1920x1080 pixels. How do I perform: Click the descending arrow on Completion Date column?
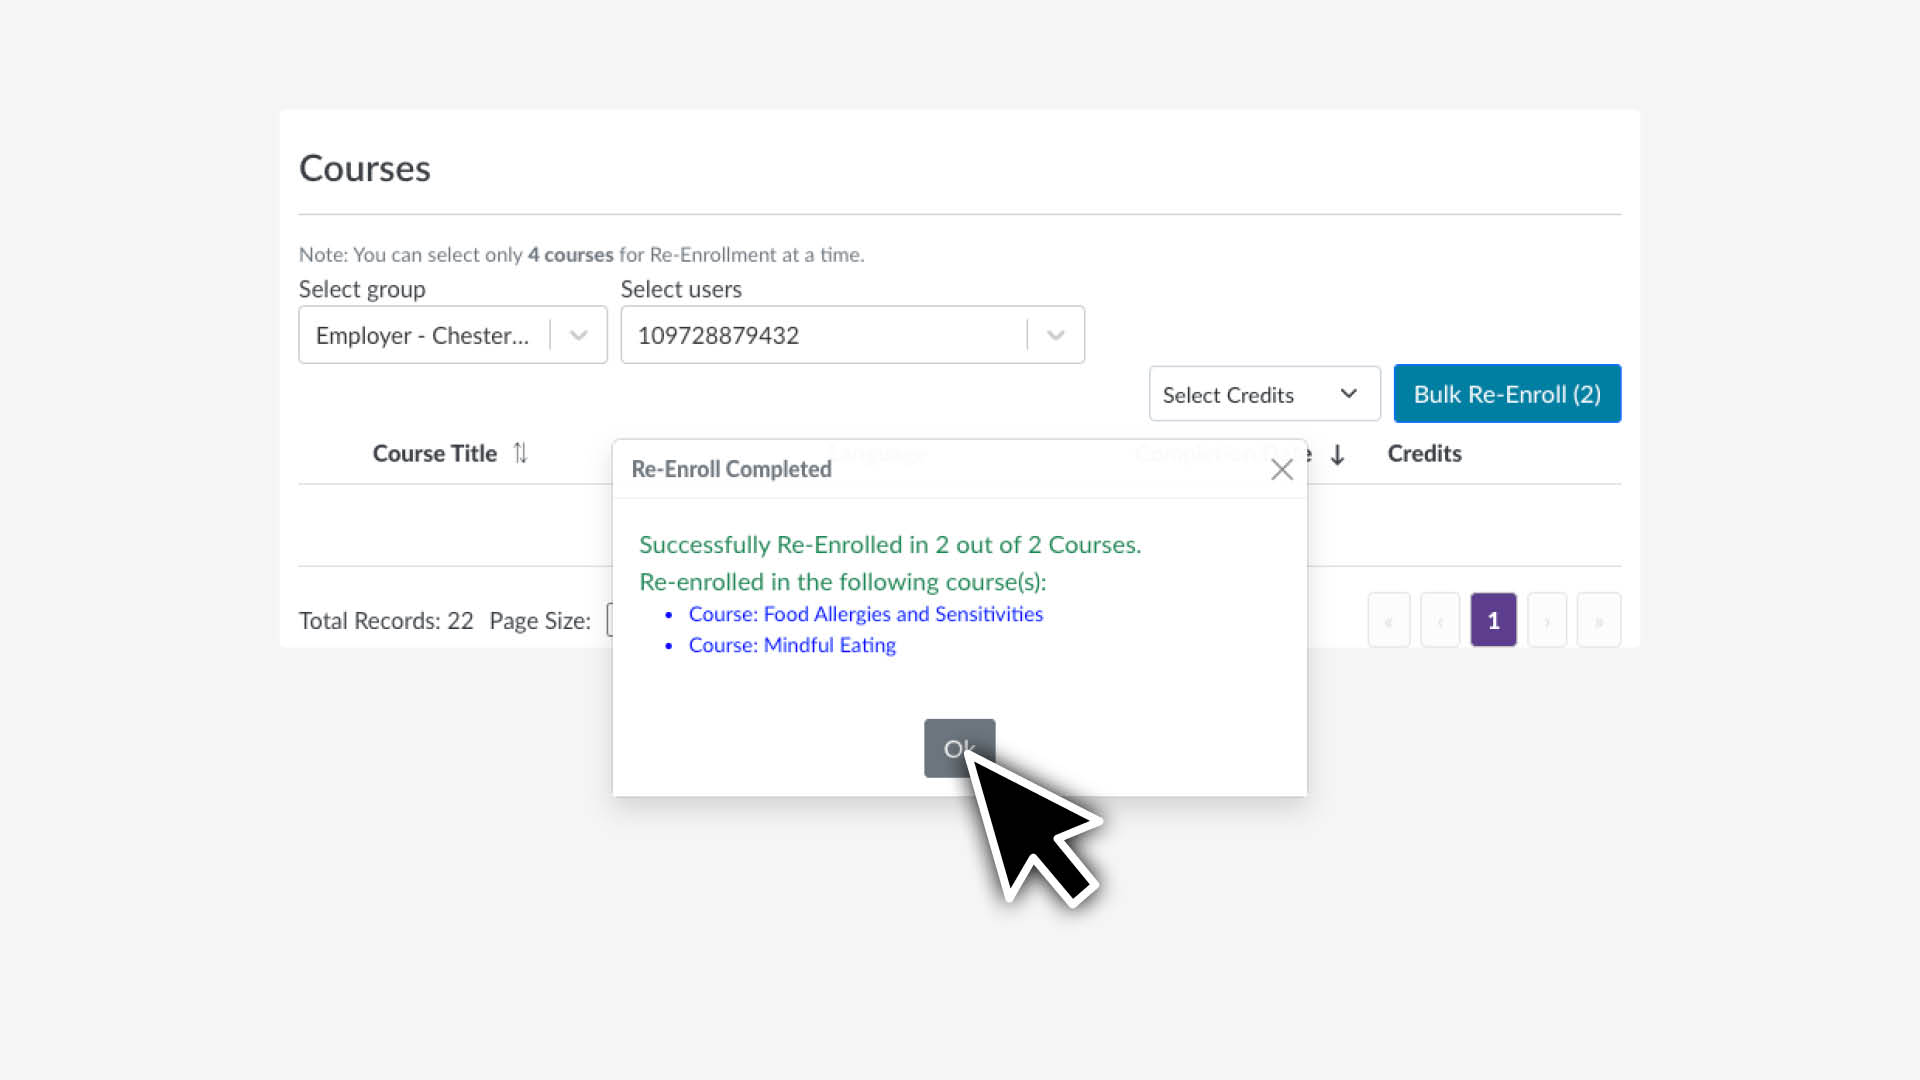(x=1337, y=456)
